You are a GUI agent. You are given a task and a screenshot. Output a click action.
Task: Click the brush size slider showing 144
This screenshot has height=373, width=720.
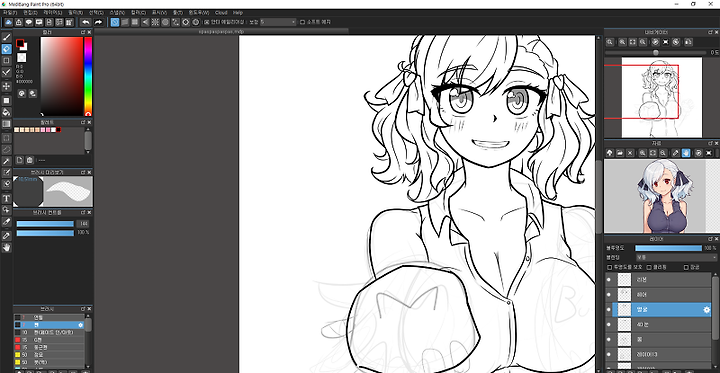tap(45, 224)
